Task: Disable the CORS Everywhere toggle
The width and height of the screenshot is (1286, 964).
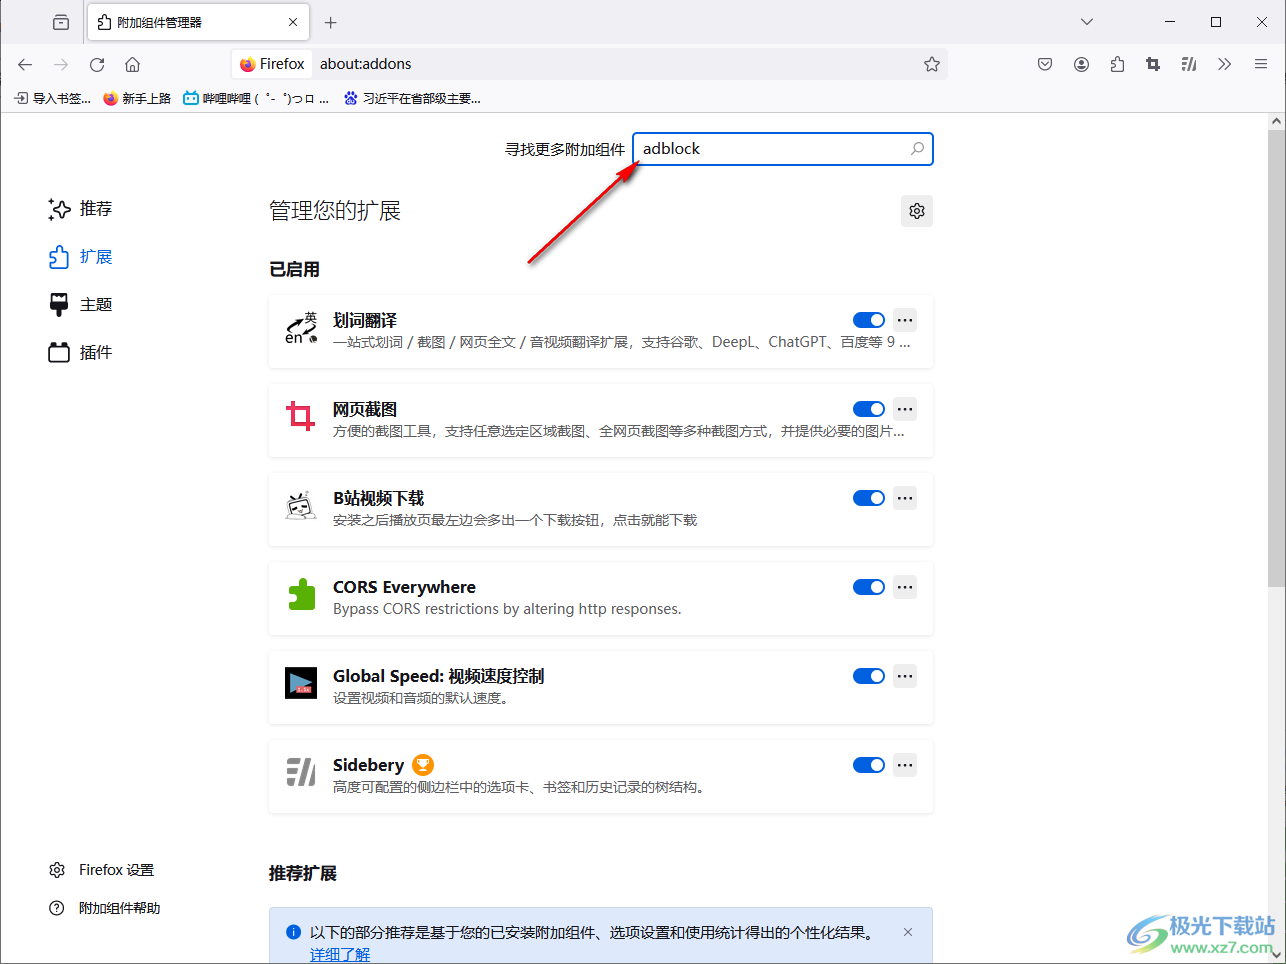Action: [x=869, y=587]
